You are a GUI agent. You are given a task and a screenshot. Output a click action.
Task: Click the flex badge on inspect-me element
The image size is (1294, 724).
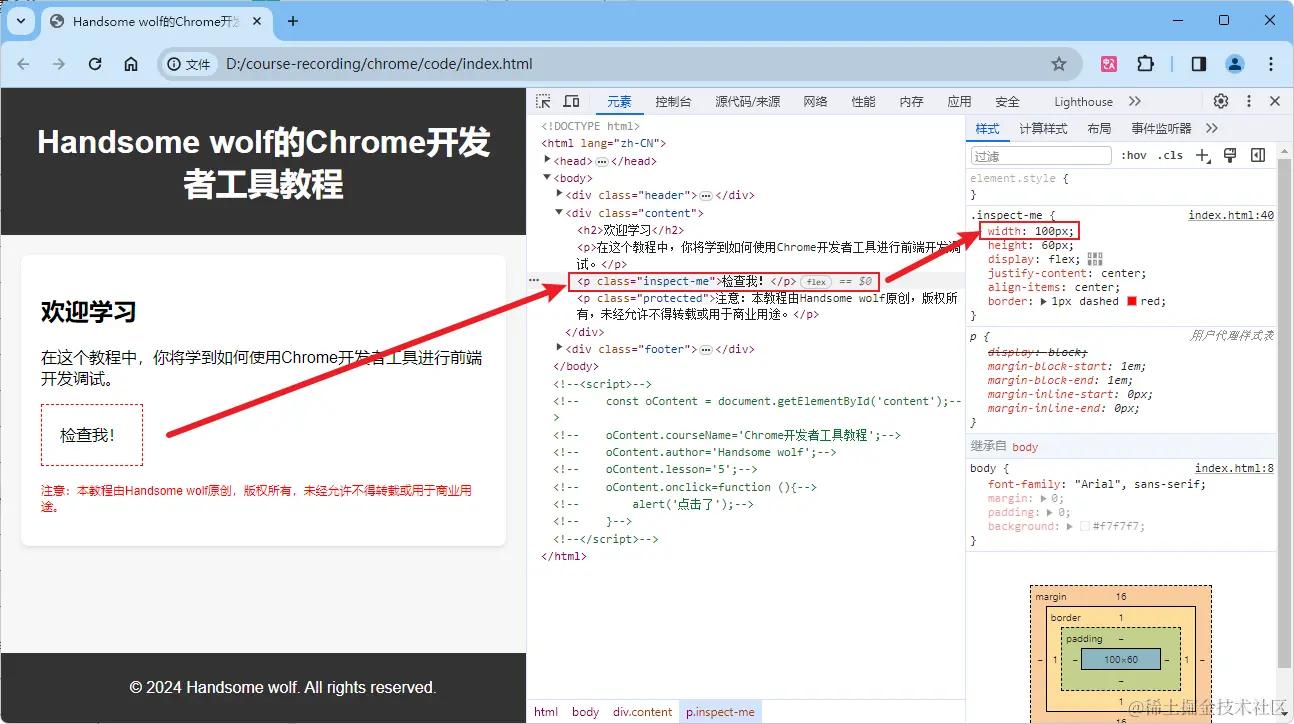(x=816, y=282)
